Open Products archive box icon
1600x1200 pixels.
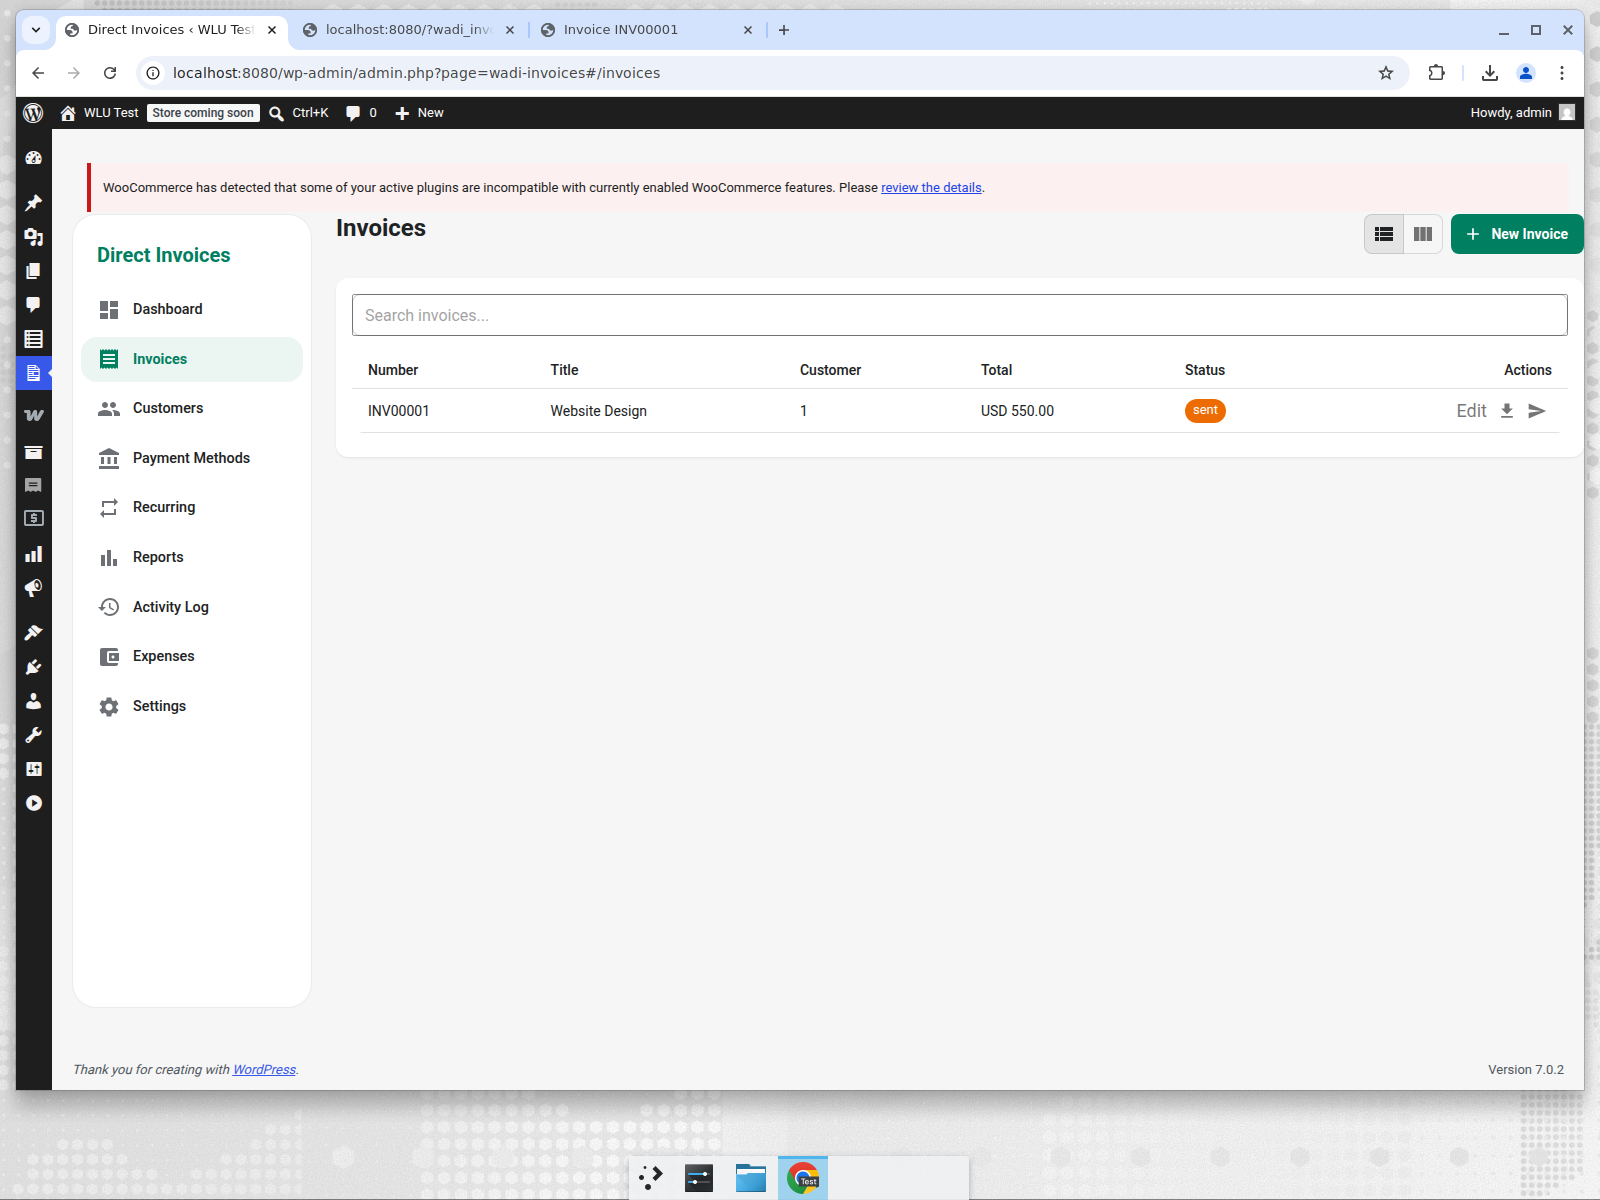(33, 452)
